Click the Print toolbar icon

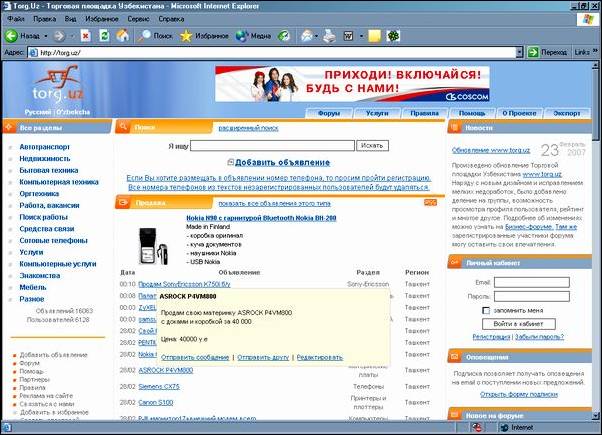[x=330, y=35]
